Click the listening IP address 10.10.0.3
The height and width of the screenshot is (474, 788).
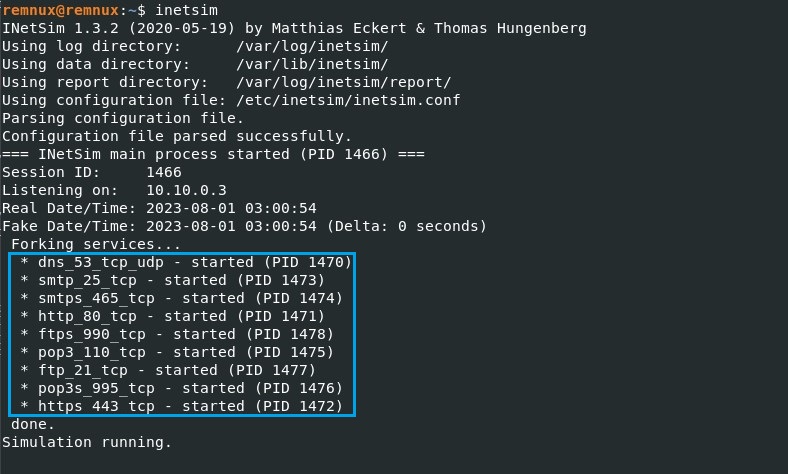click(186, 190)
